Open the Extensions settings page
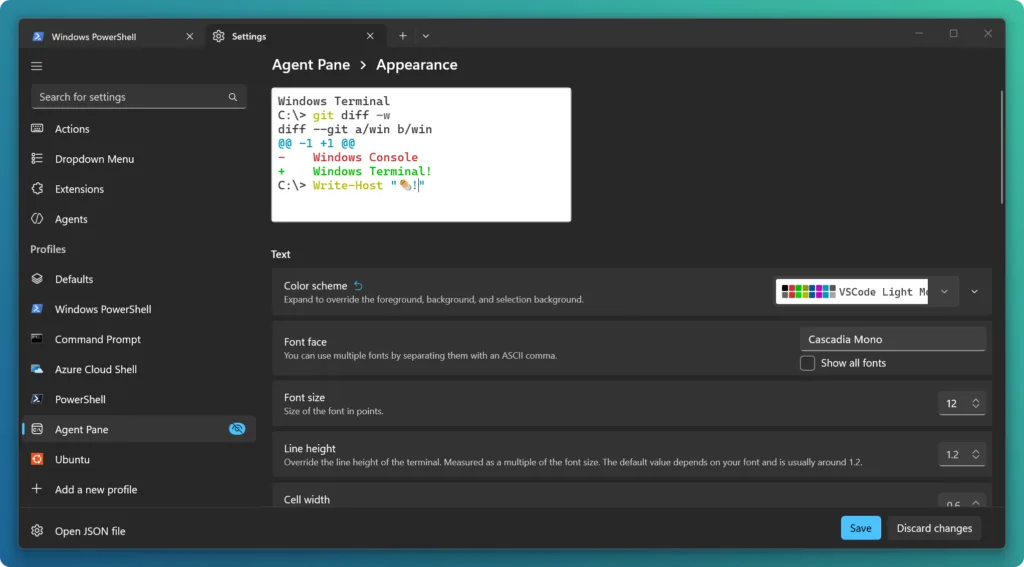This screenshot has width=1024, height=567. tap(139, 189)
